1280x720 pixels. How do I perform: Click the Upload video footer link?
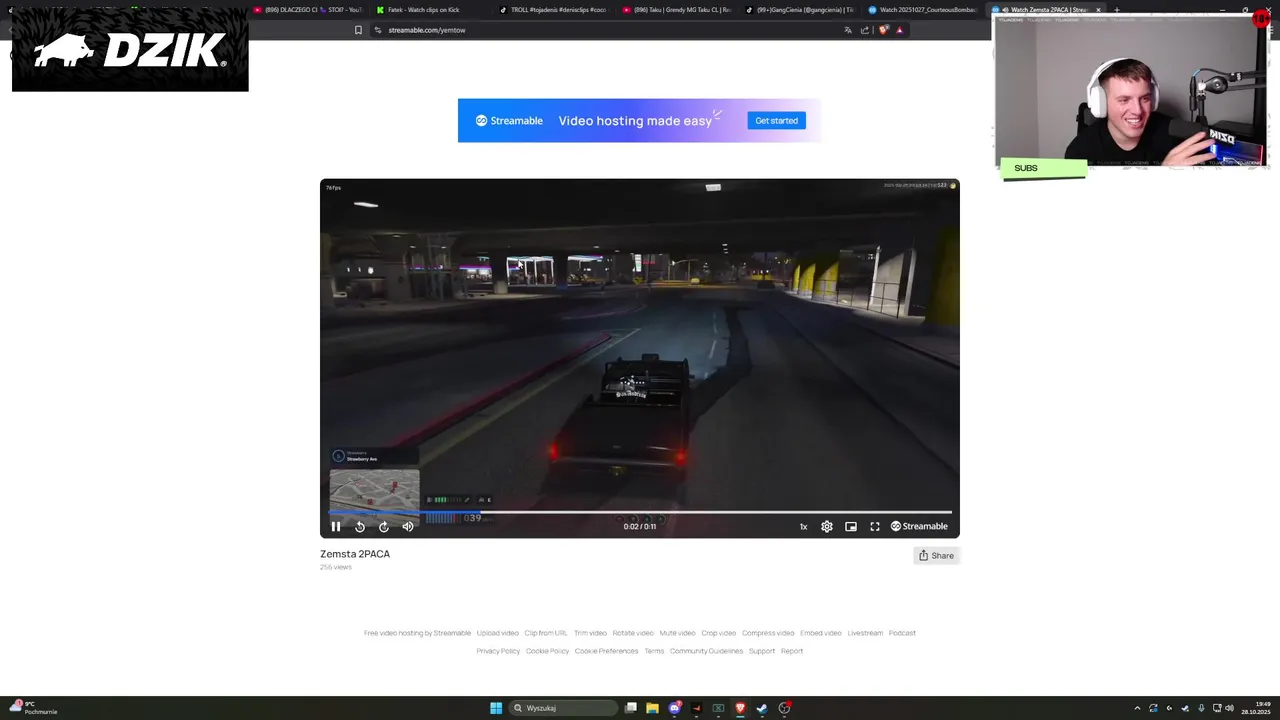click(x=498, y=633)
